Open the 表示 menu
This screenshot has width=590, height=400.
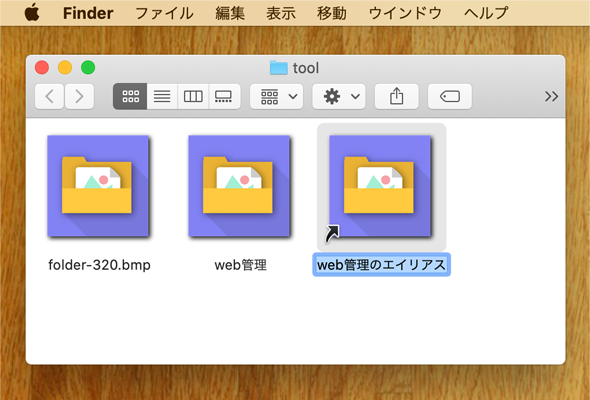coord(281,13)
